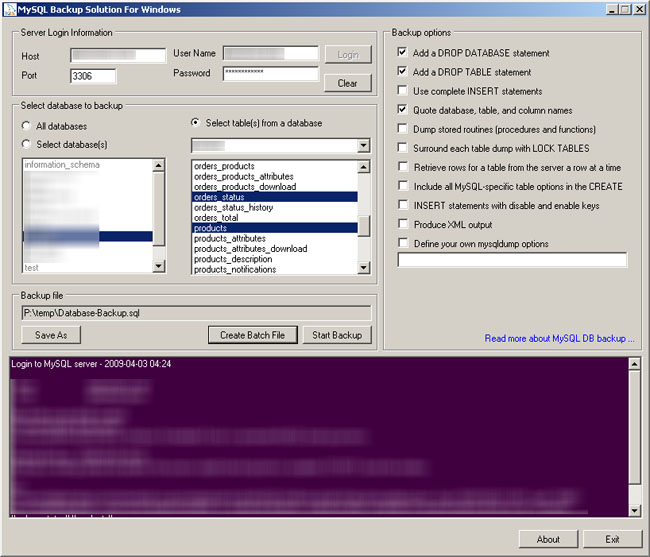Click the Login button
The width and height of the screenshot is (650, 557).
[x=348, y=54]
